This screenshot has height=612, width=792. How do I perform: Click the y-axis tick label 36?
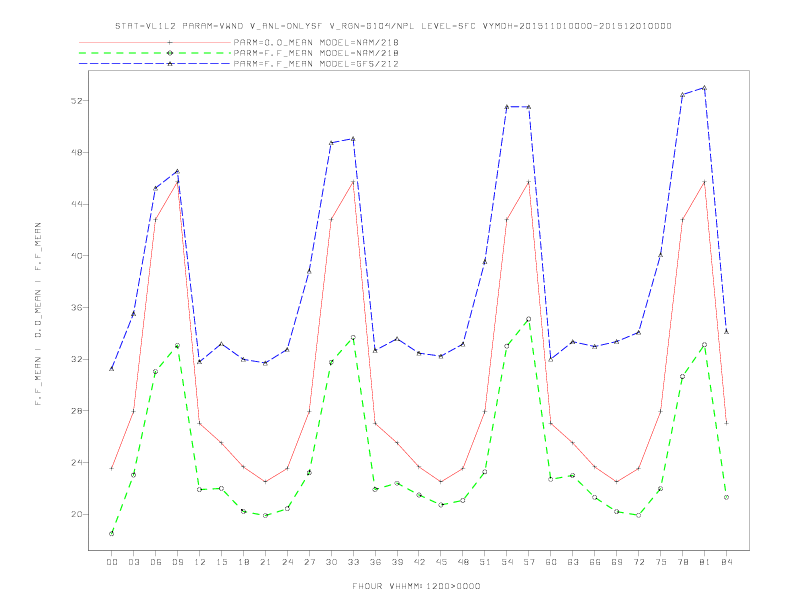pos(76,308)
